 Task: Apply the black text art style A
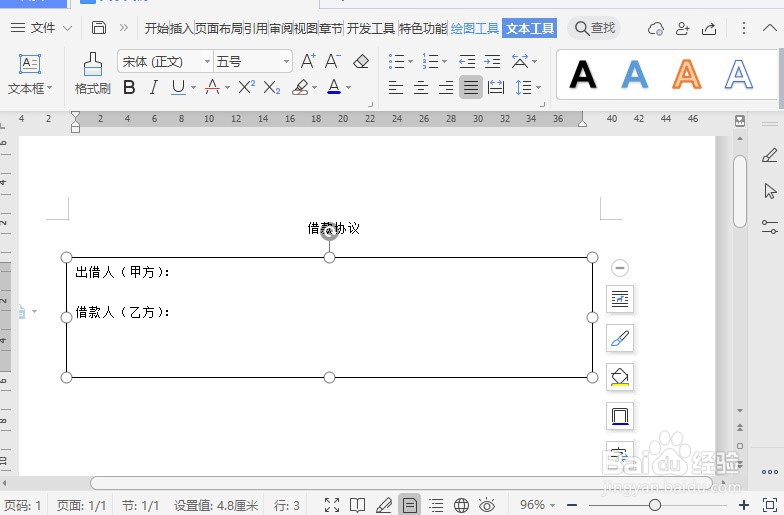(582, 74)
